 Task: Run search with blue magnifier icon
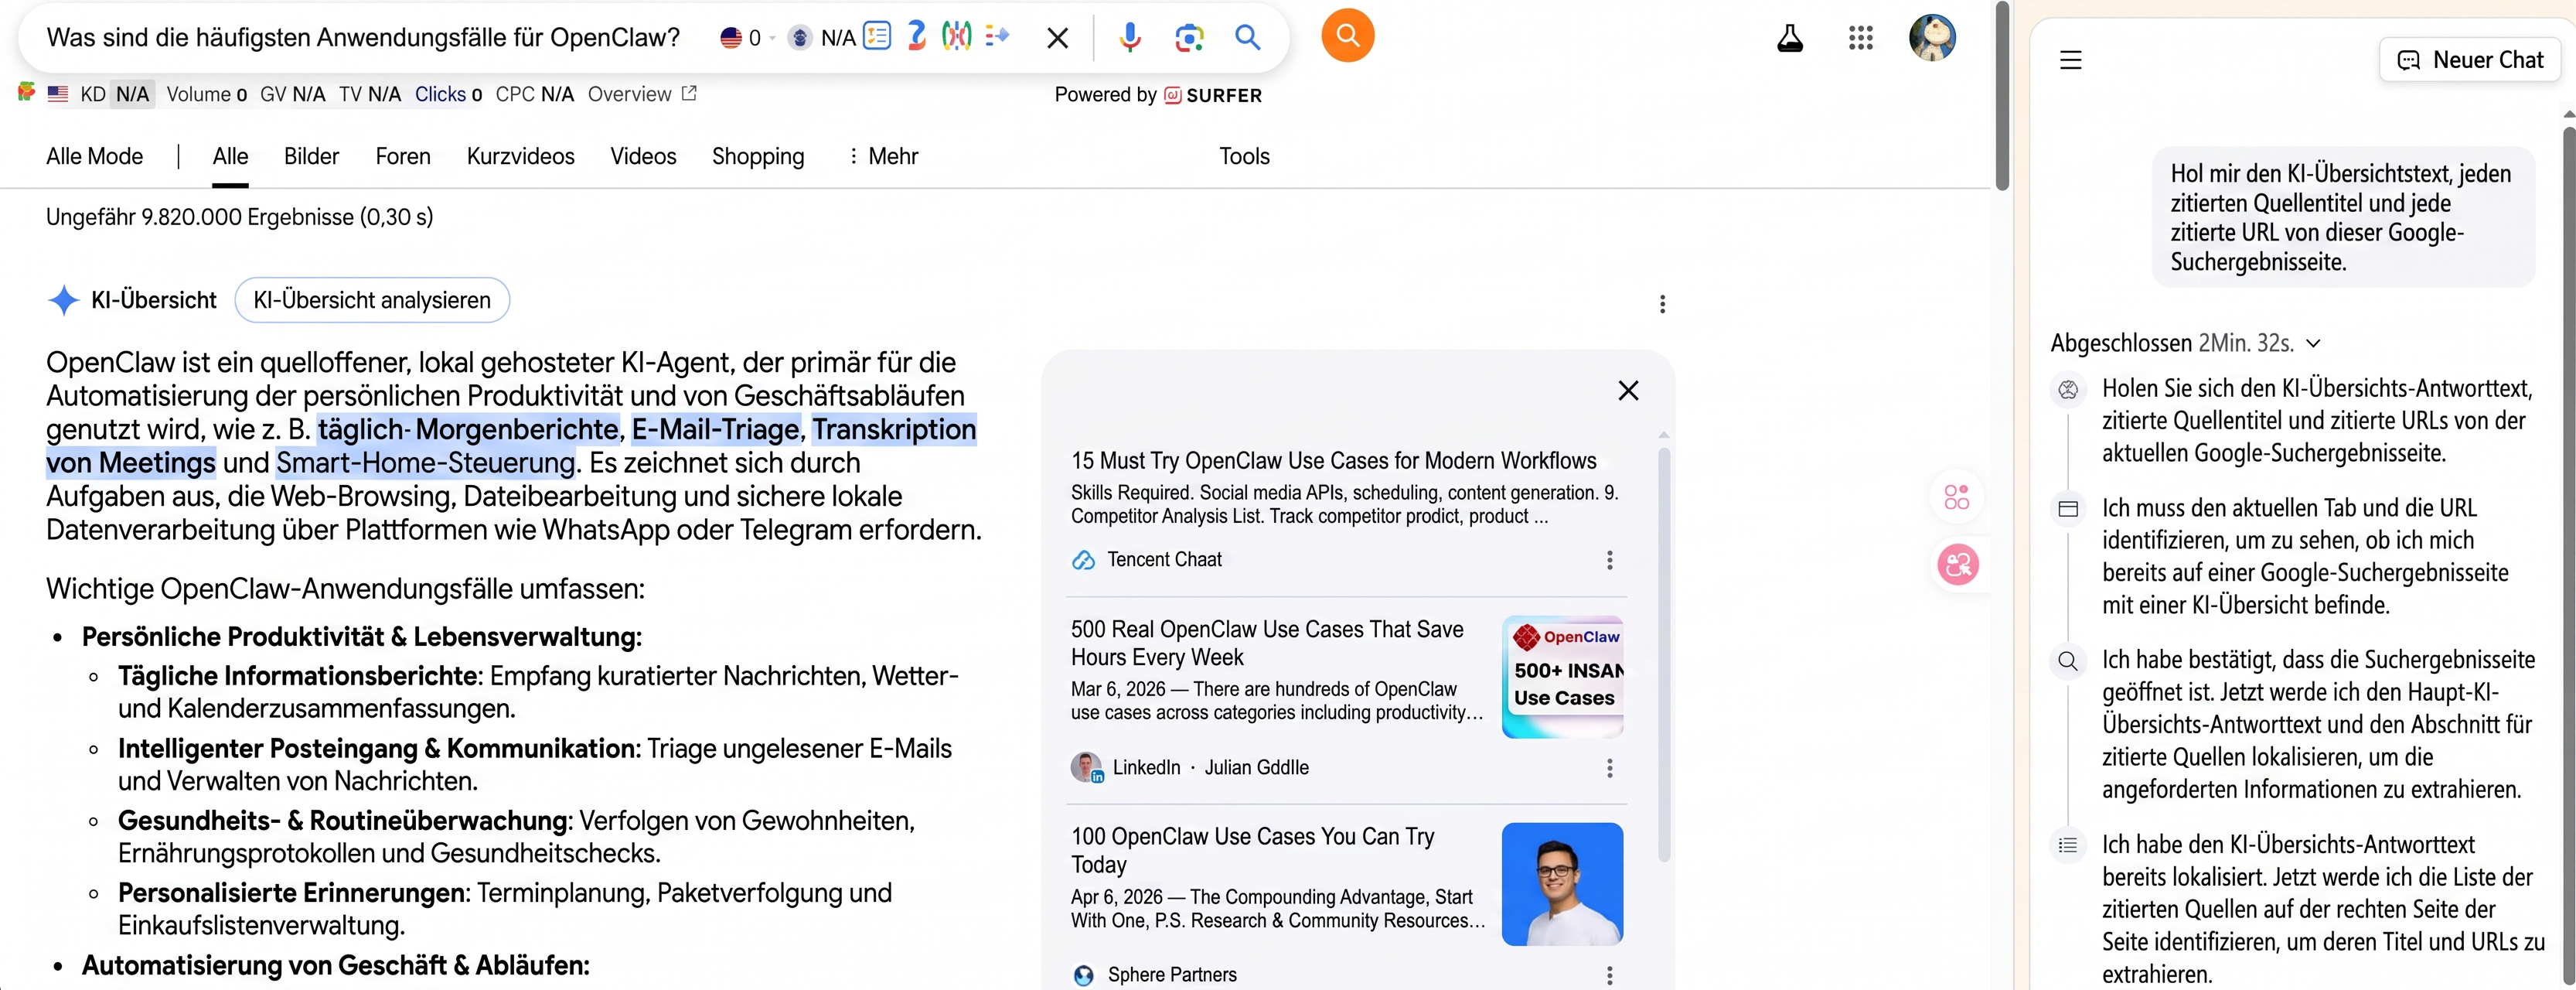1247,38
